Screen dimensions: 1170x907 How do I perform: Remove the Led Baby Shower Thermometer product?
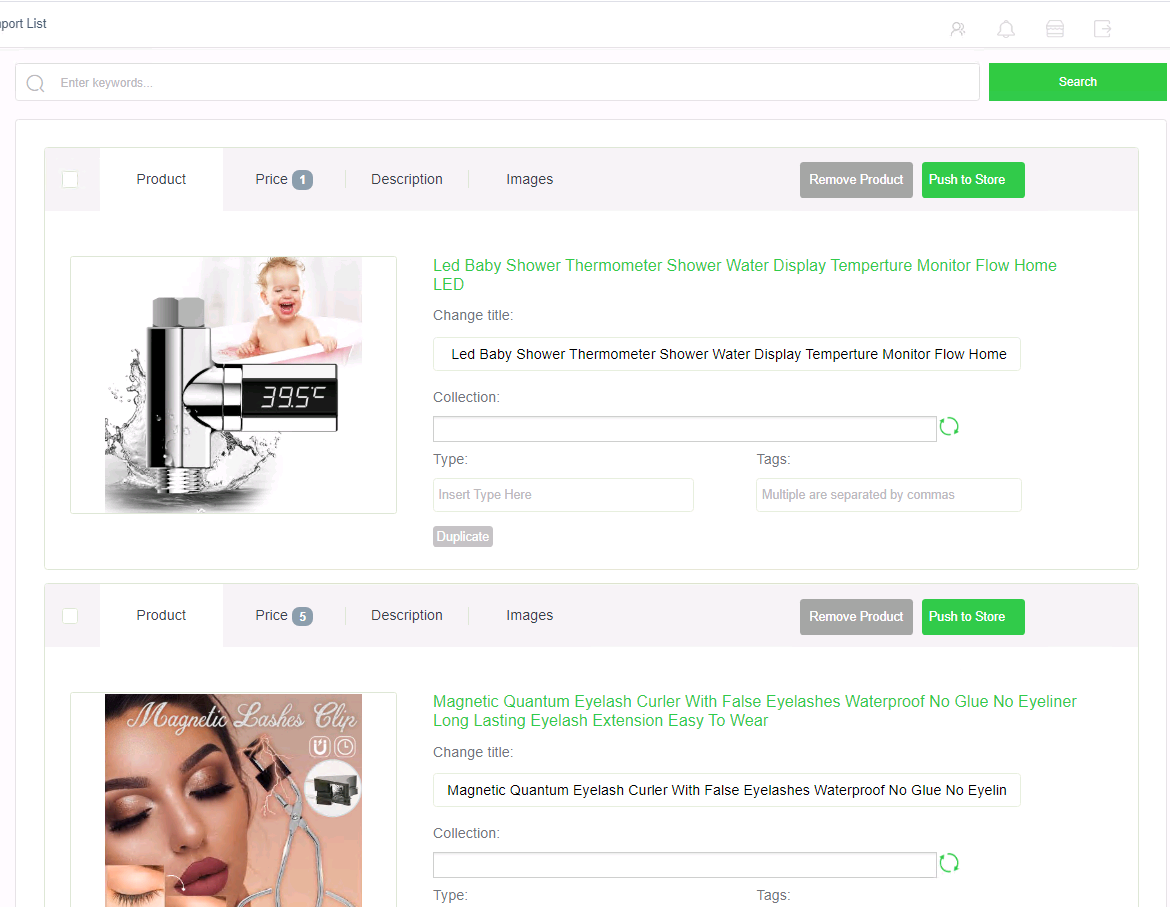pos(856,180)
